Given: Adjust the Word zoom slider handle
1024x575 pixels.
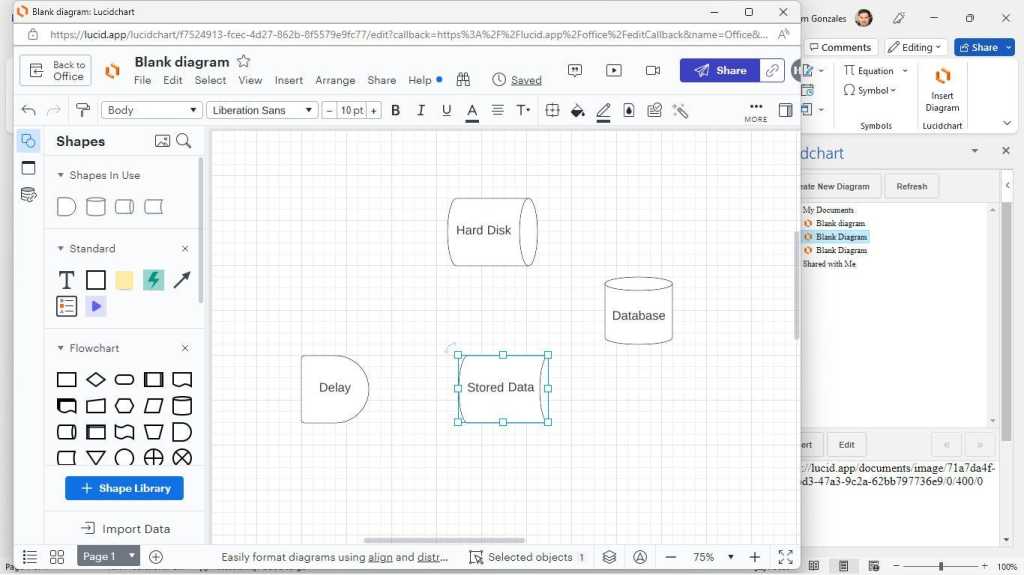Looking at the screenshot, I should [x=940, y=567].
